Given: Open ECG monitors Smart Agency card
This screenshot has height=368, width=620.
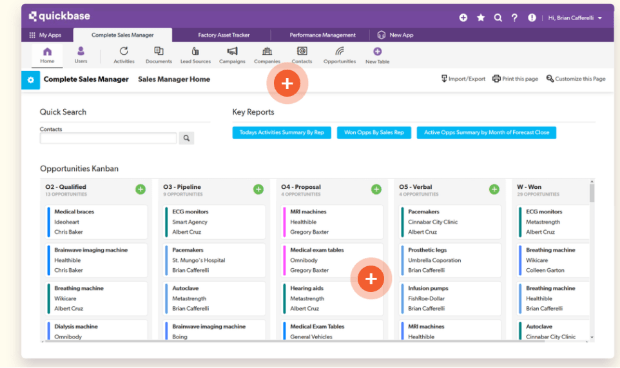Looking at the screenshot, I should 214,222.
